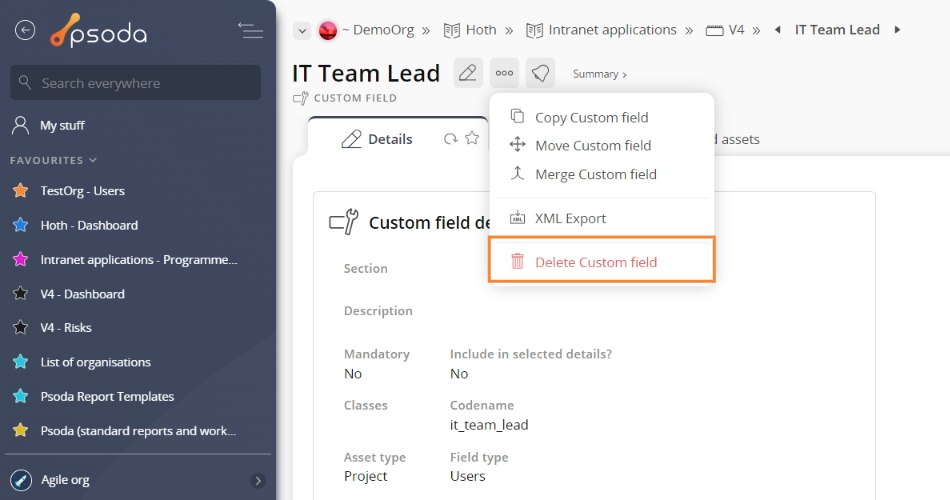
Task: Collapse sidebar using the menu lines icon
Action: point(250,30)
